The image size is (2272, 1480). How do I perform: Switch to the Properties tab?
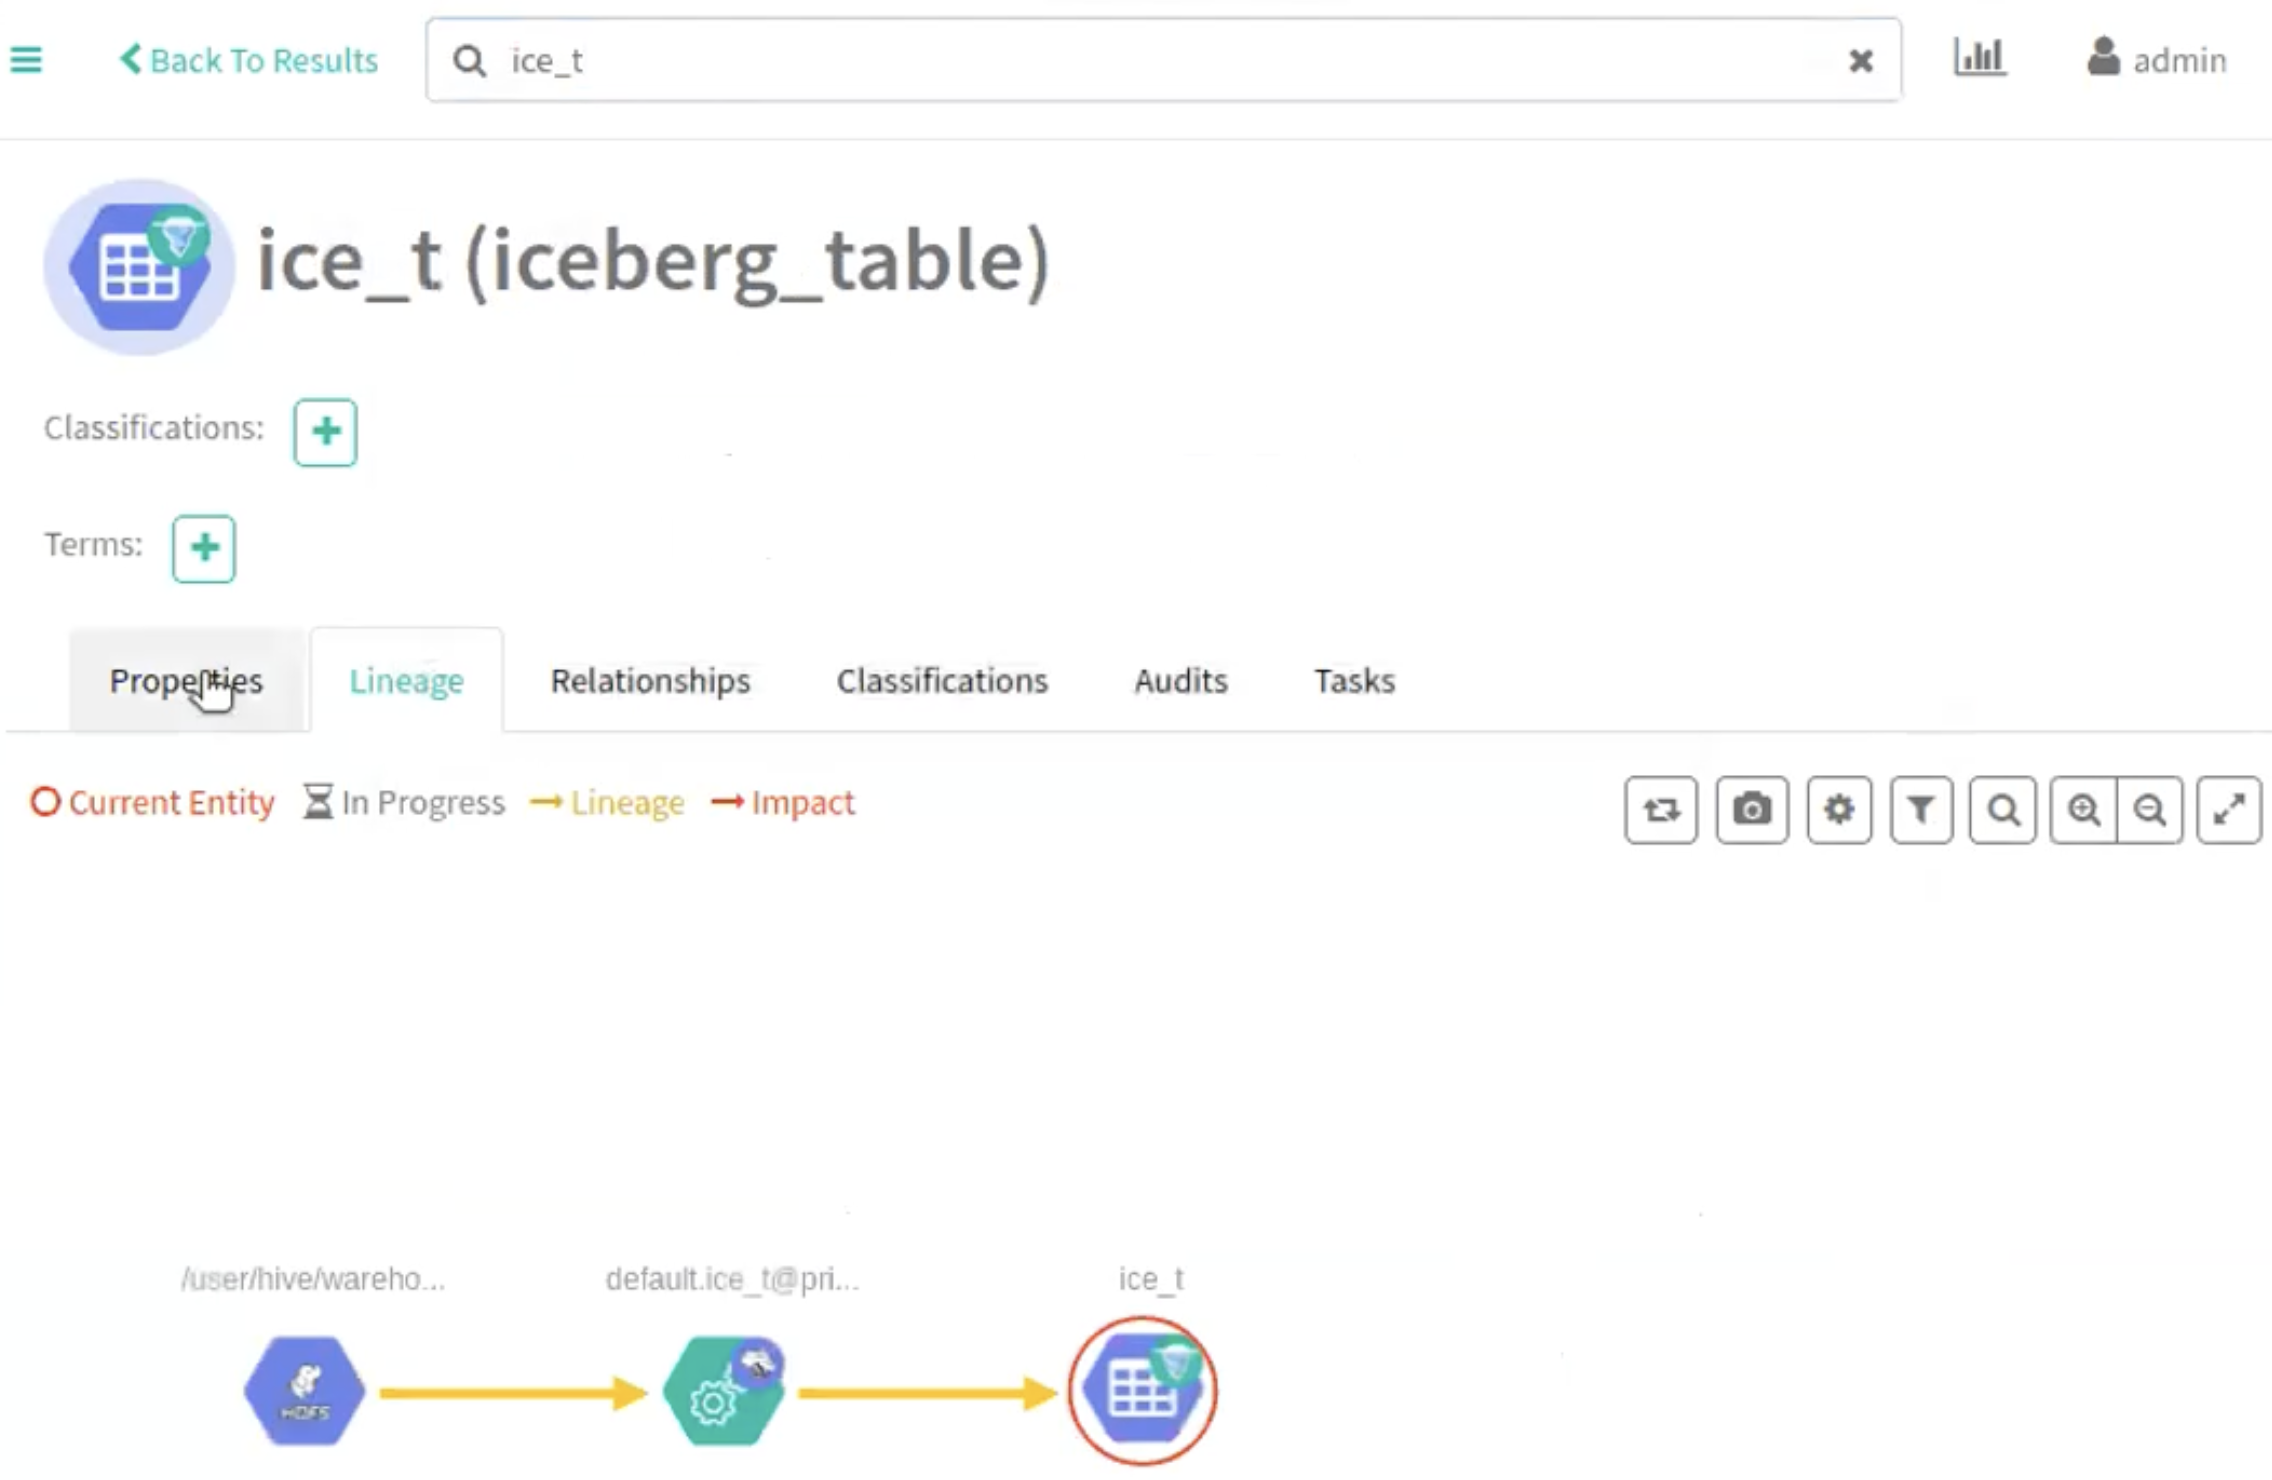click(x=186, y=681)
